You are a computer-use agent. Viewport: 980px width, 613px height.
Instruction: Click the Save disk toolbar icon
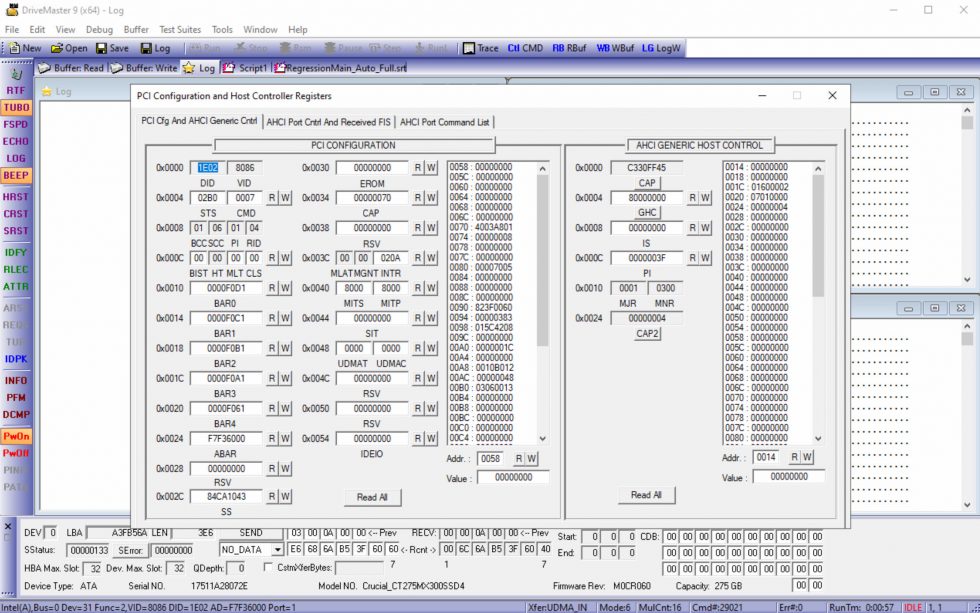coord(111,48)
